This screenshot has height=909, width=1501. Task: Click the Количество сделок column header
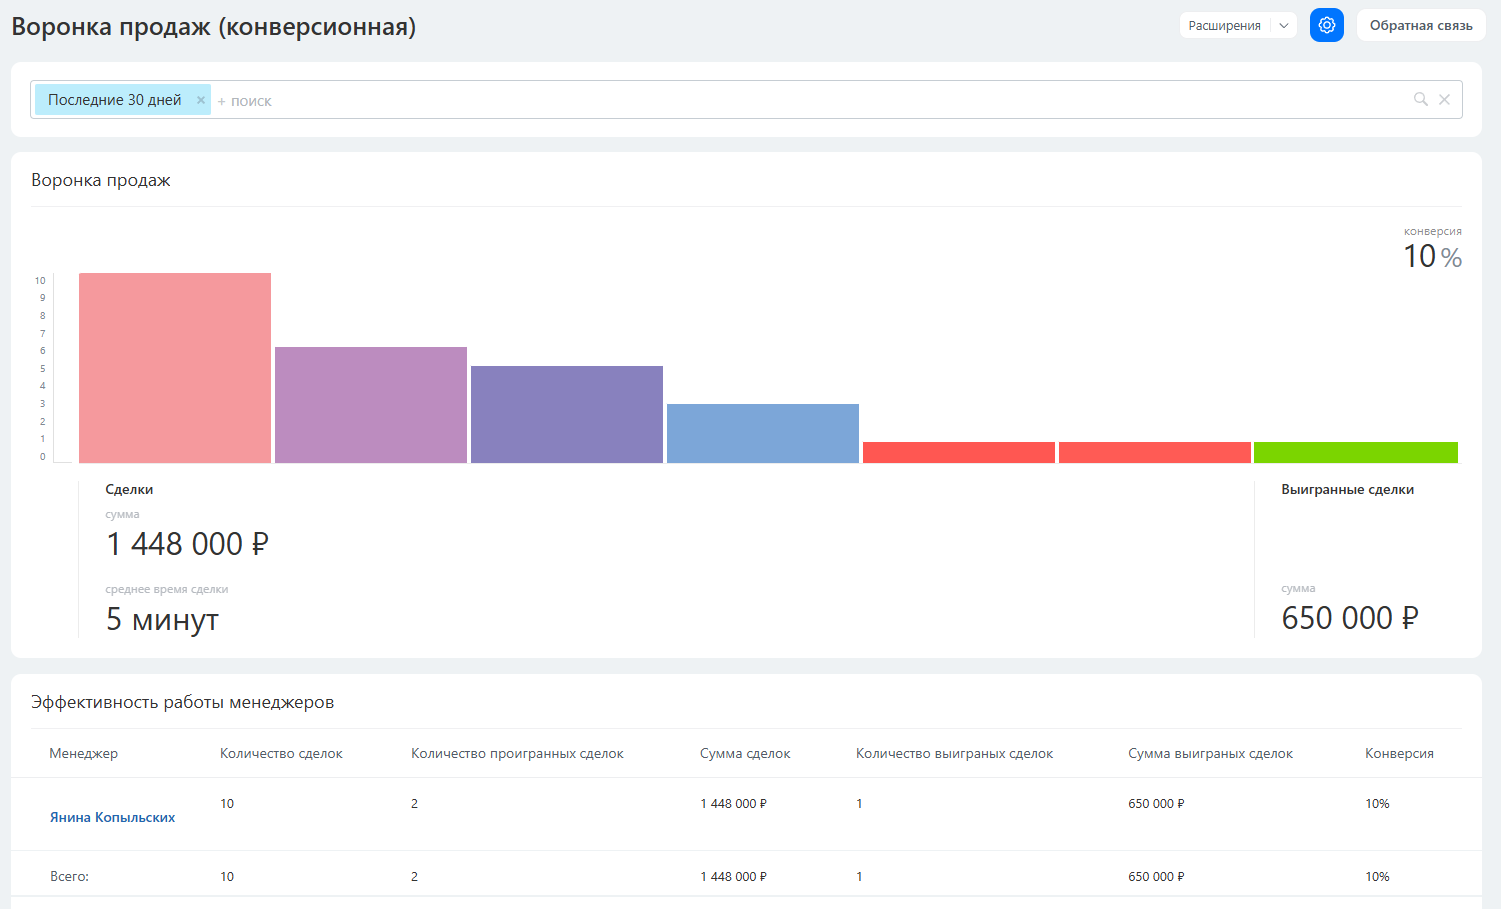click(281, 753)
